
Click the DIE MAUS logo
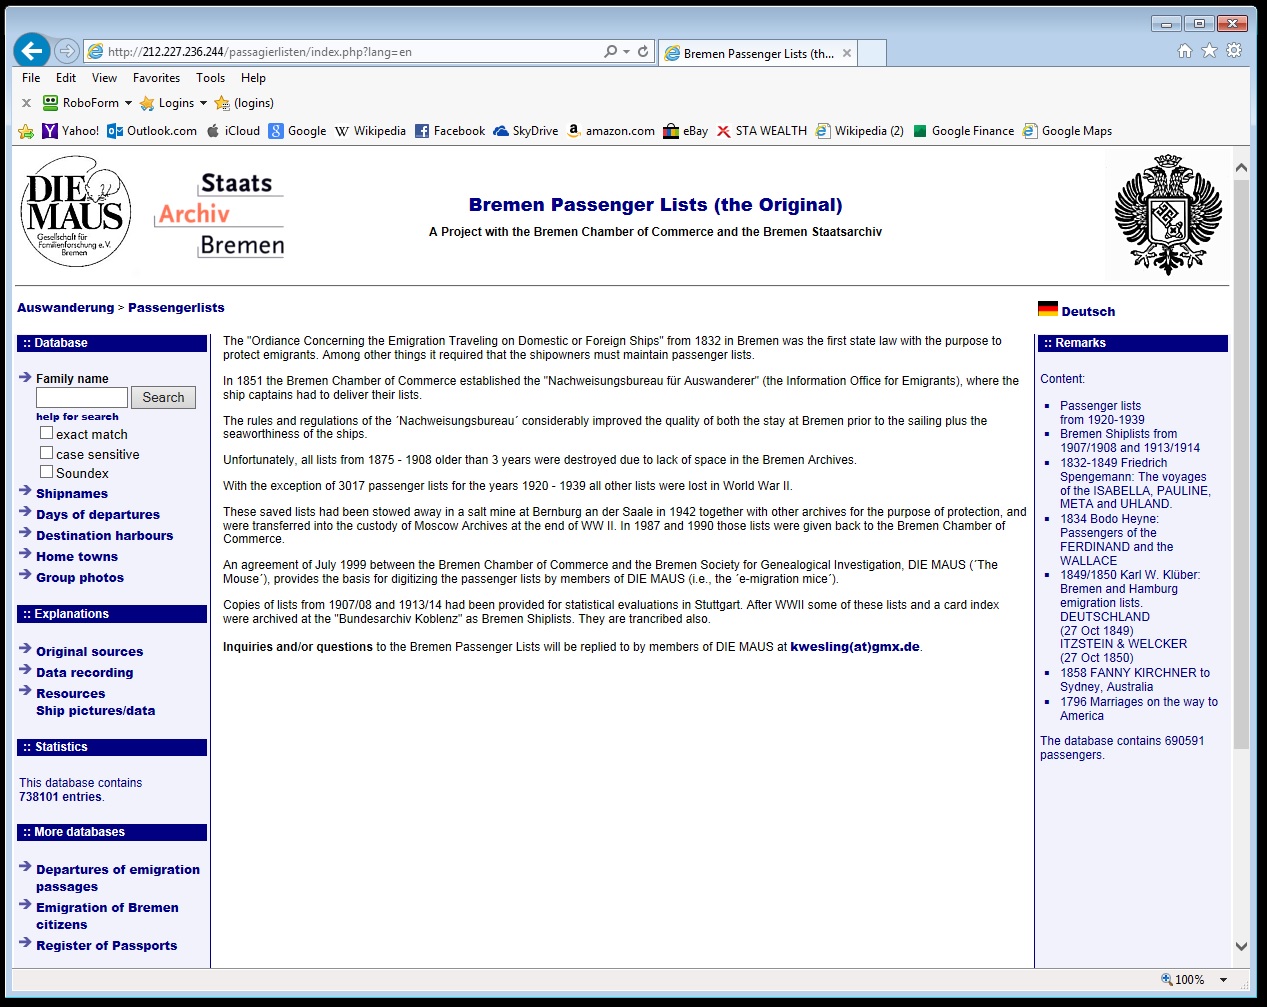[76, 212]
